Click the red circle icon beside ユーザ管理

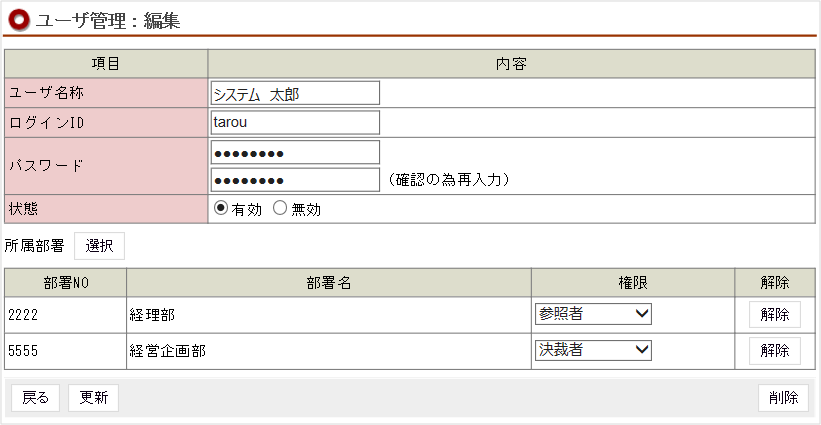click(19, 20)
